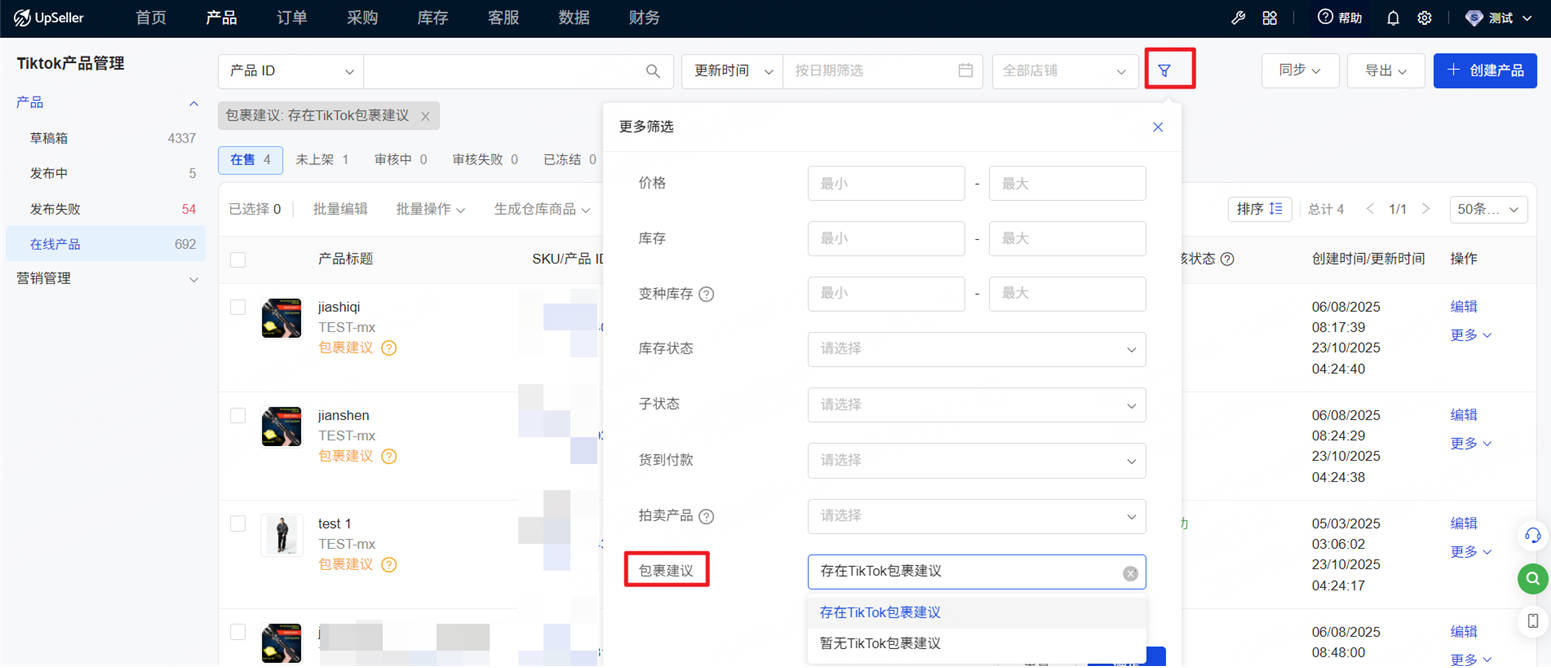Switch to the 未上架 tab
Viewport: 1551px width, 668px height.
click(322, 159)
